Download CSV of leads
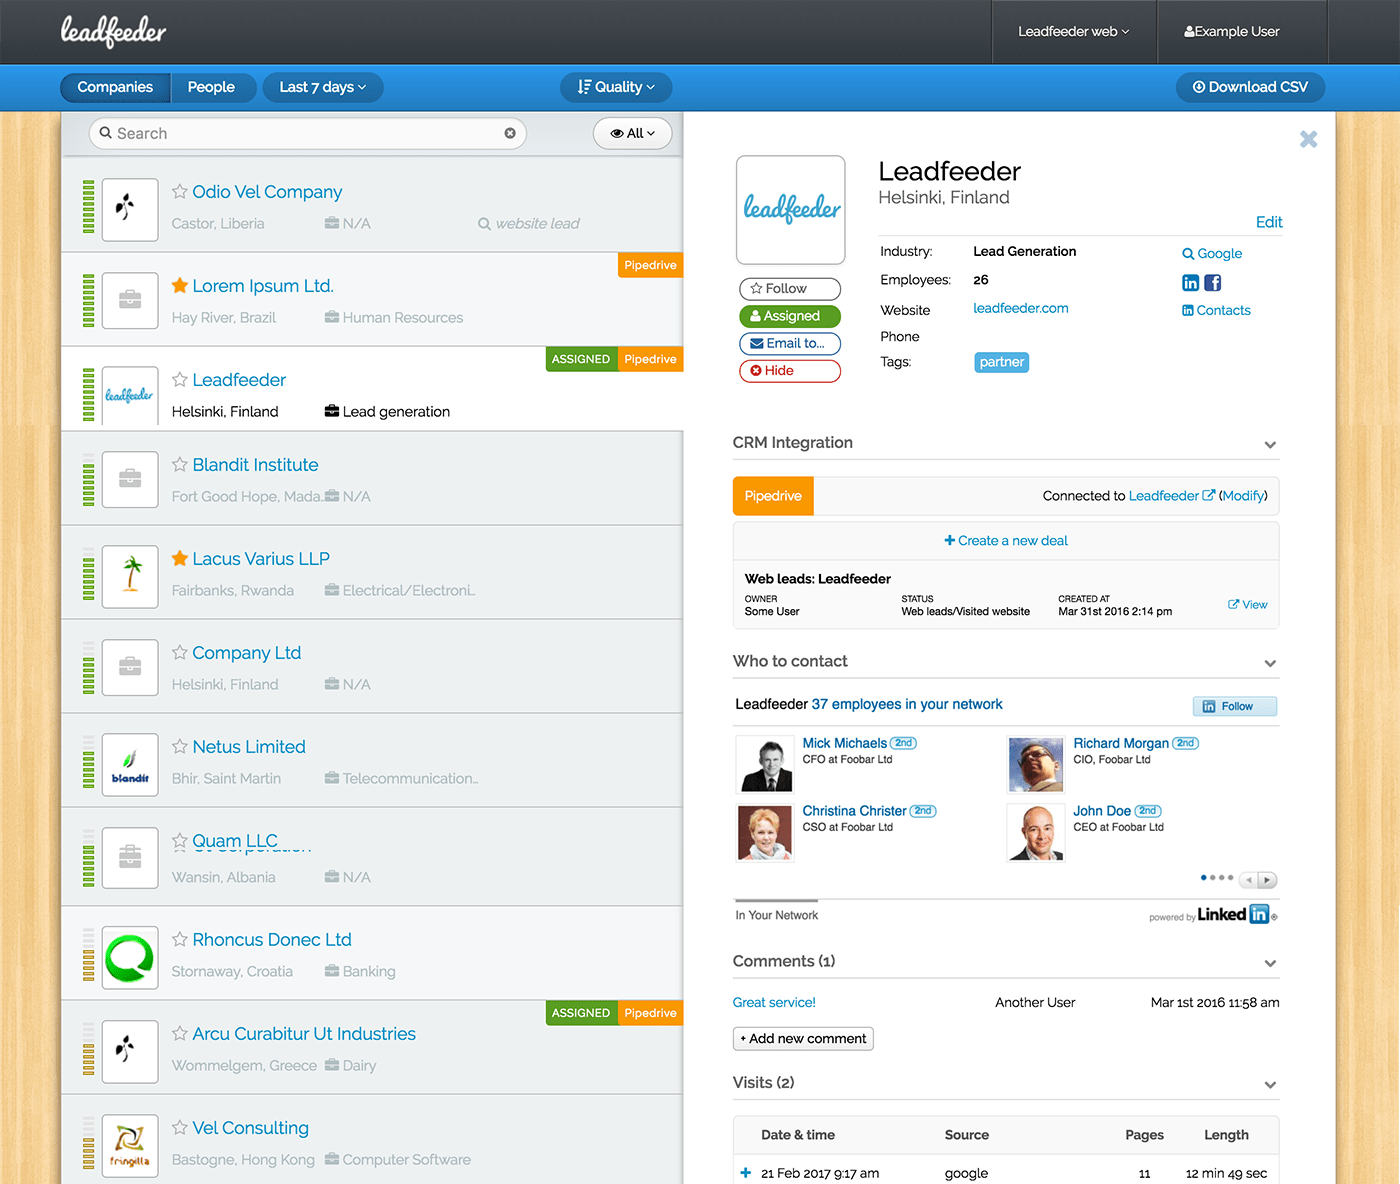The height and width of the screenshot is (1184, 1400). [x=1250, y=87]
